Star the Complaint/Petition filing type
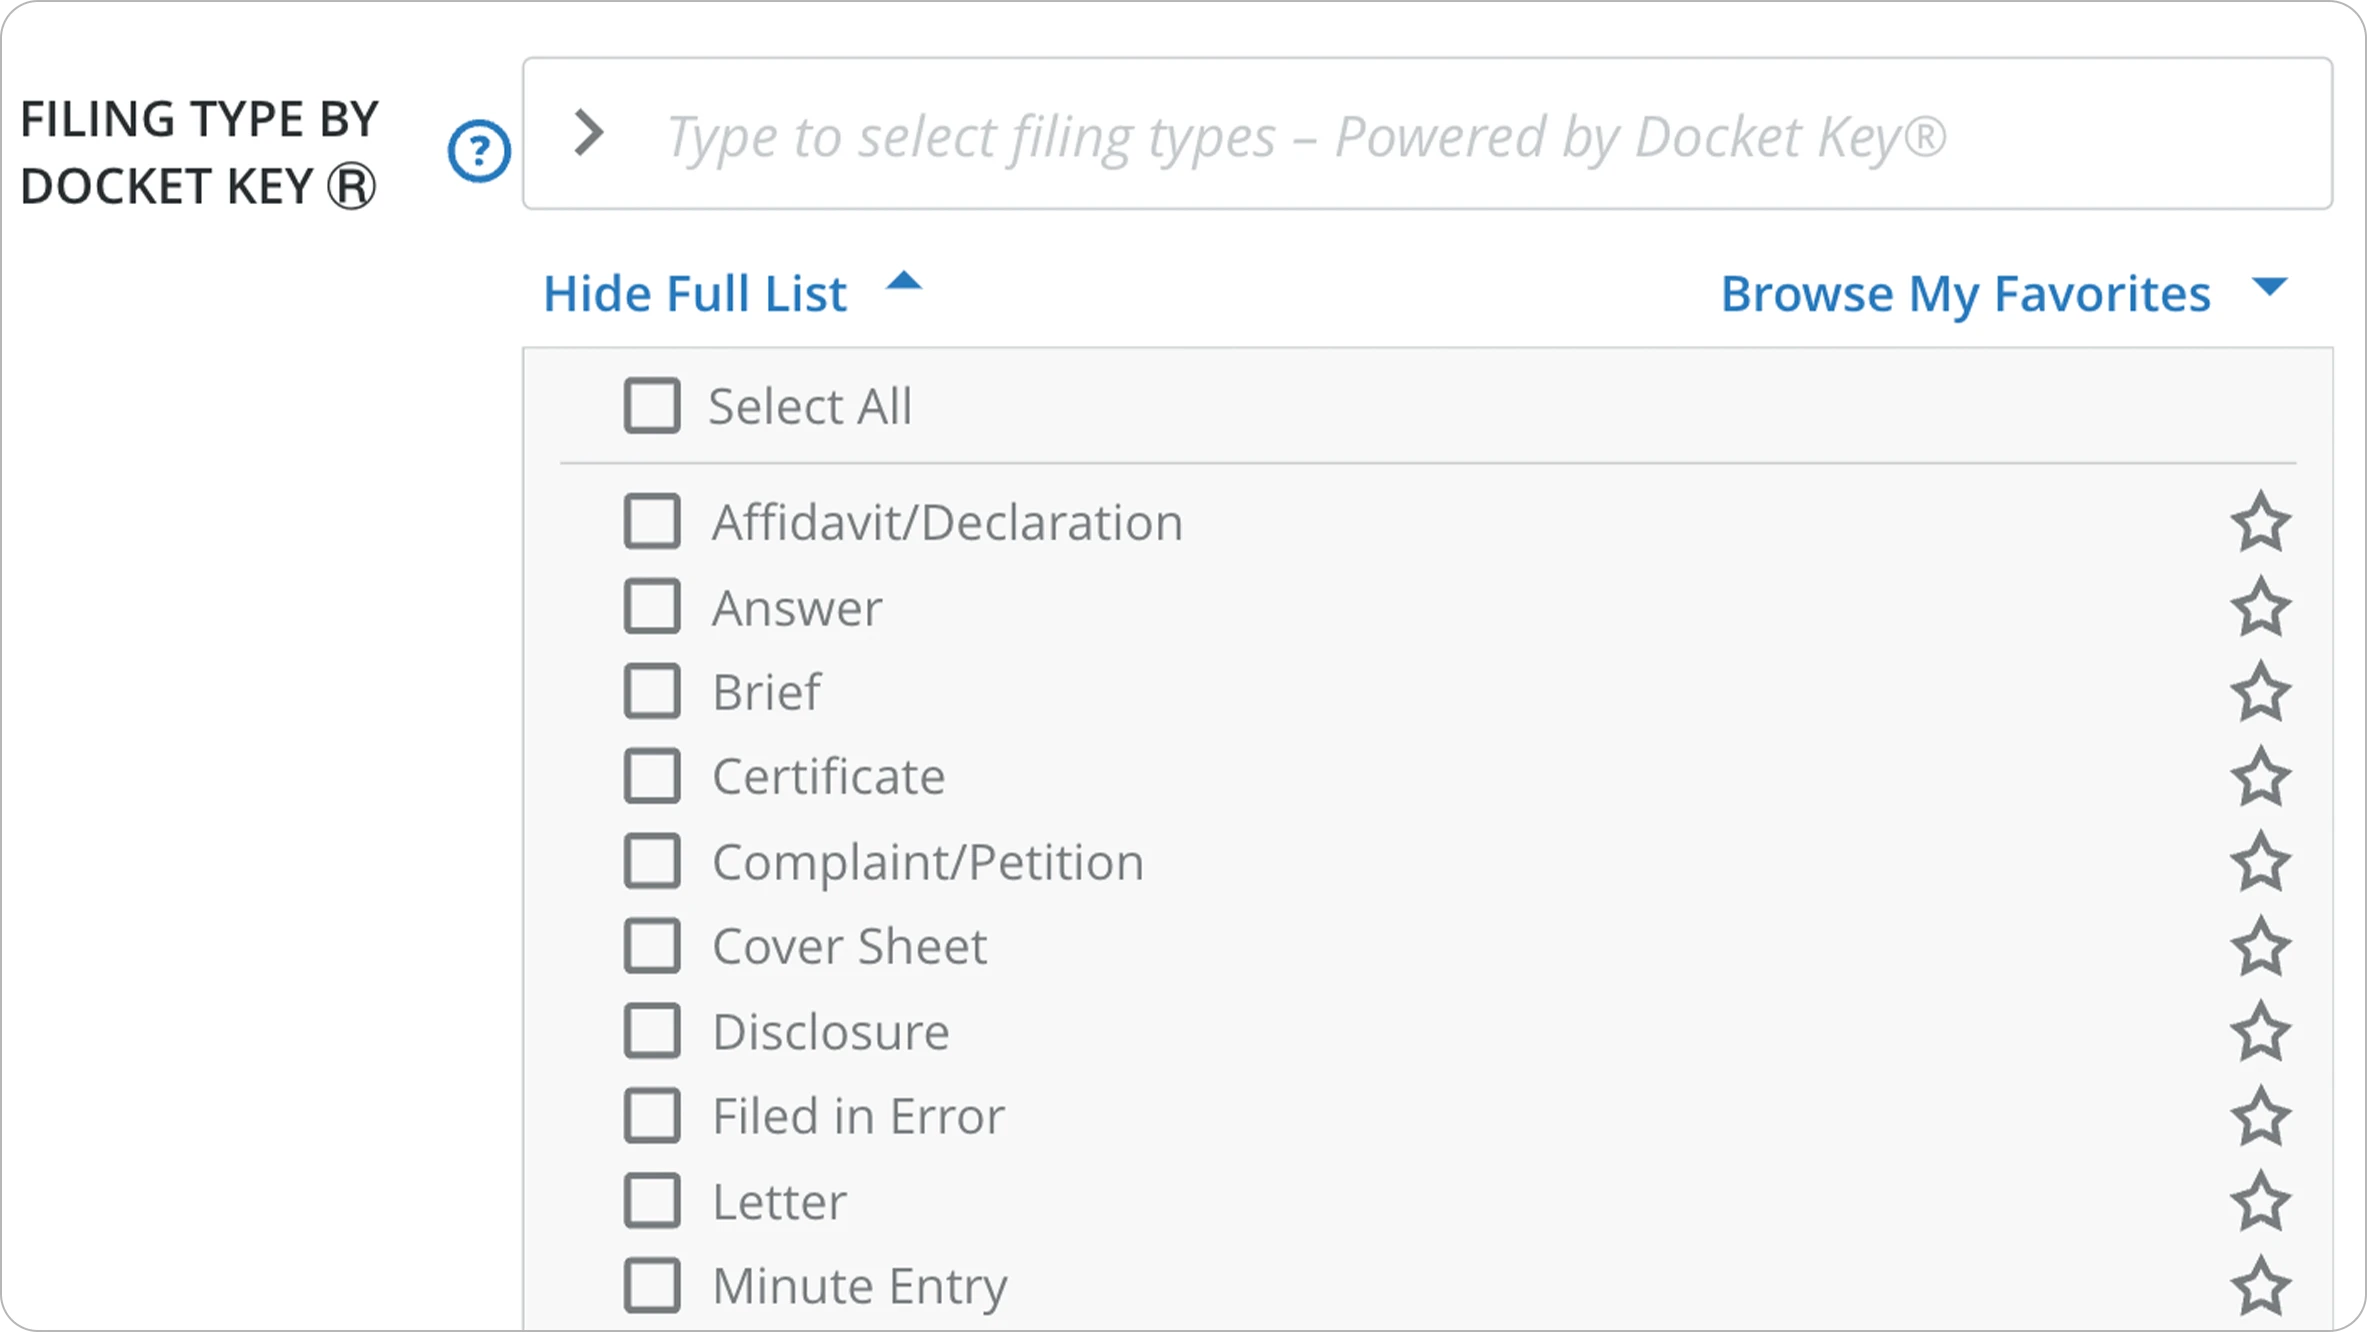This screenshot has height=1332, width=2368. click(x=2260, y=862)
